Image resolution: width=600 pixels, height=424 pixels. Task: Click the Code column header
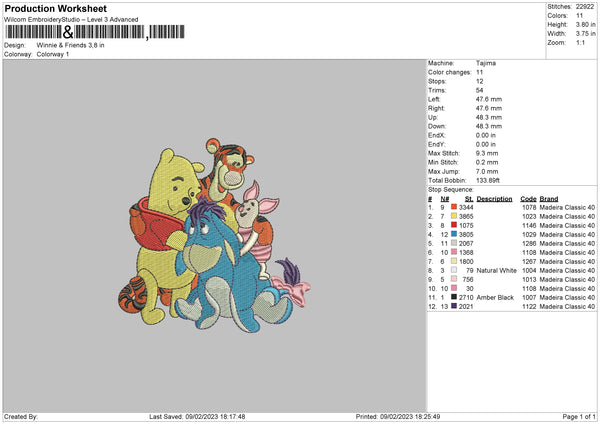(528, 198)
